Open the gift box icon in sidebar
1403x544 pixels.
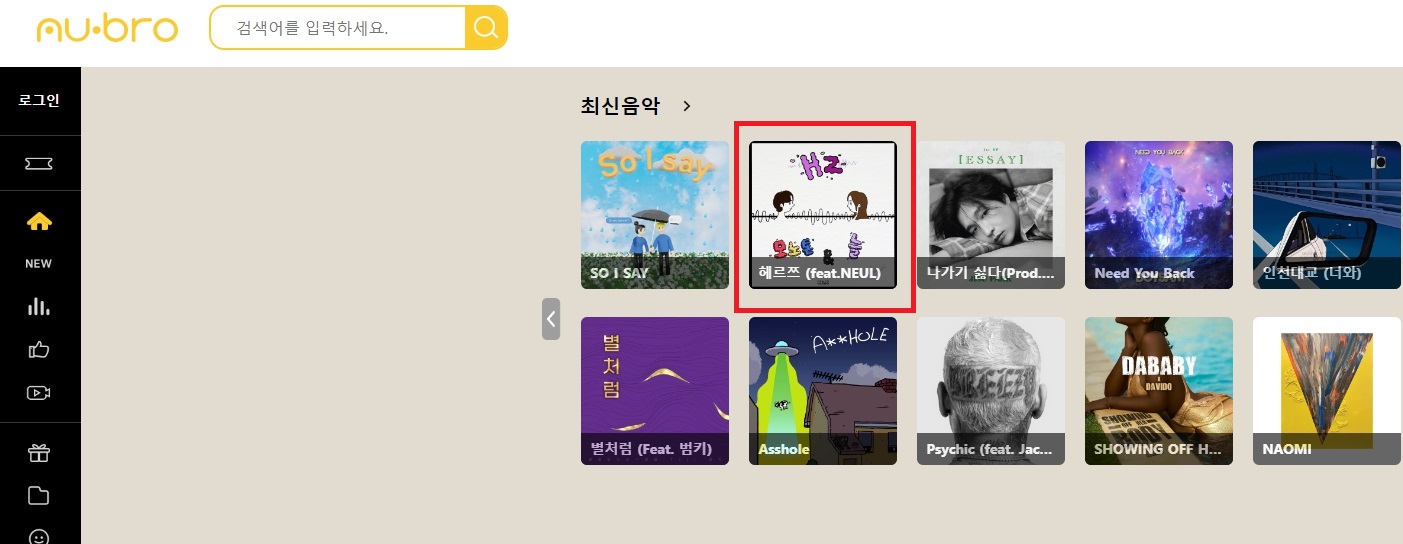click(39, 452)
